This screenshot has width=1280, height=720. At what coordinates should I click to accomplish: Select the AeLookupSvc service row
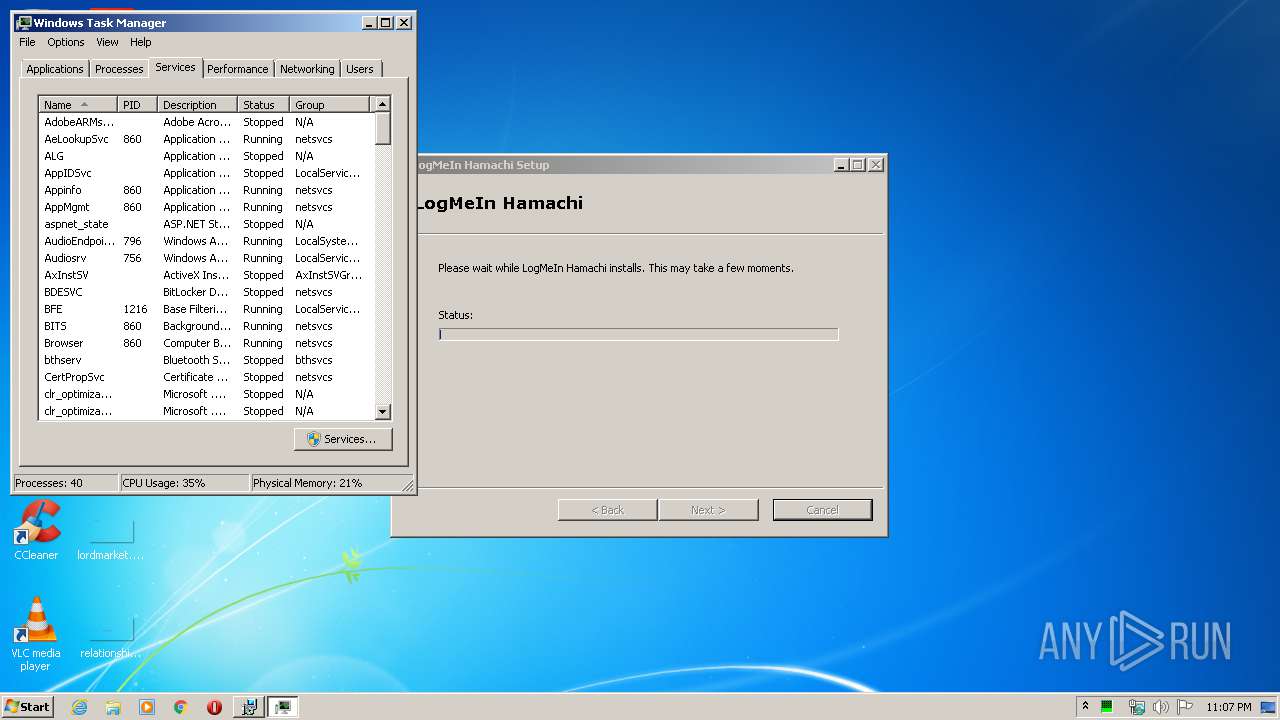point(206,139)
